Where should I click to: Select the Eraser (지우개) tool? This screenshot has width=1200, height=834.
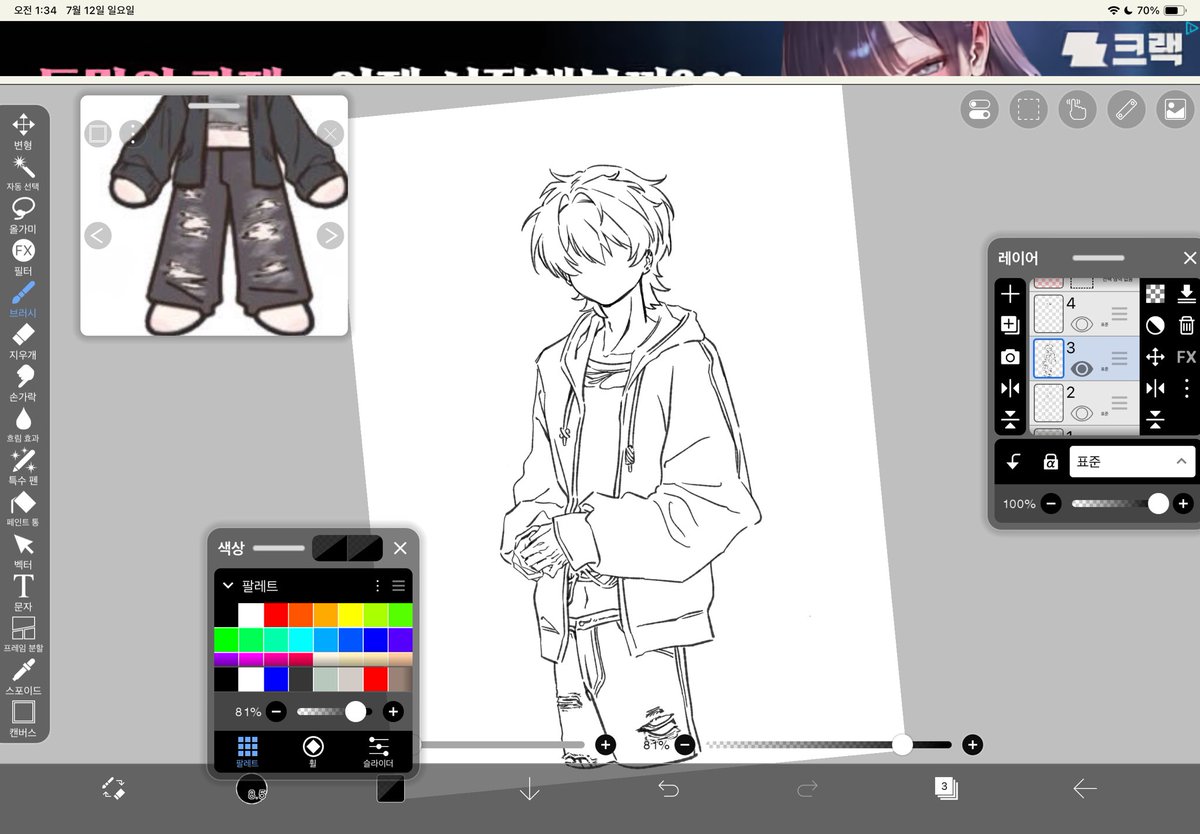click(23, 340)
